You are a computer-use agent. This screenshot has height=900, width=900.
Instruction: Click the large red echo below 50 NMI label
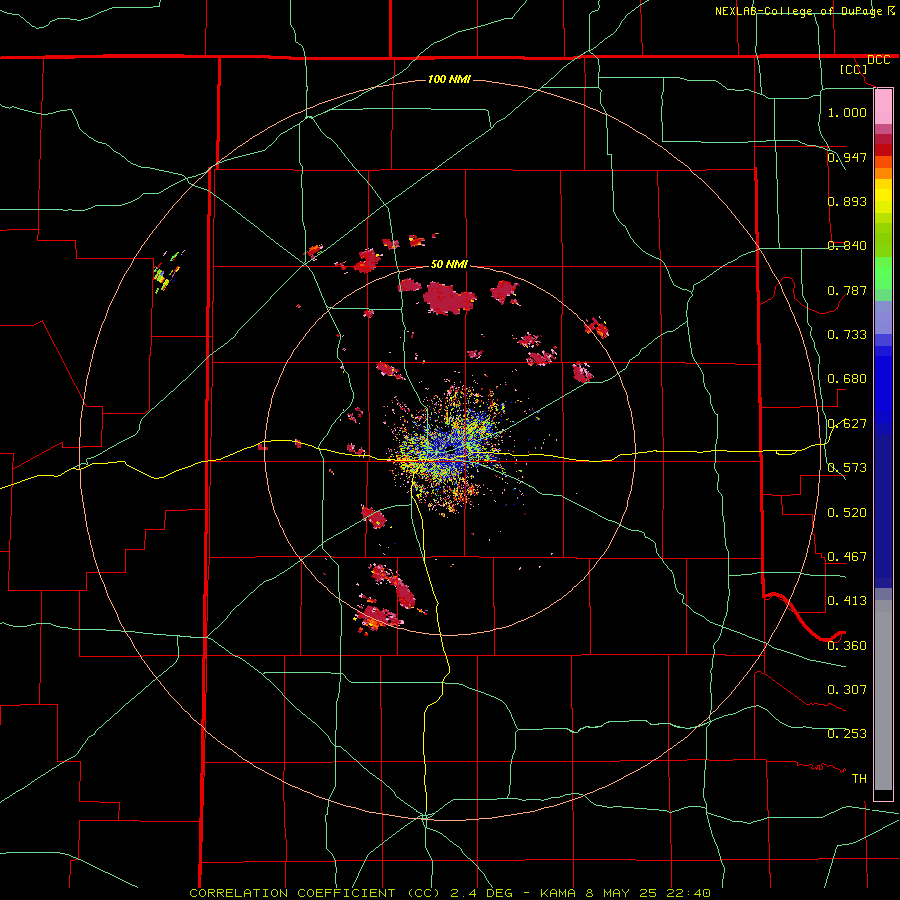[x=449, y=298]
